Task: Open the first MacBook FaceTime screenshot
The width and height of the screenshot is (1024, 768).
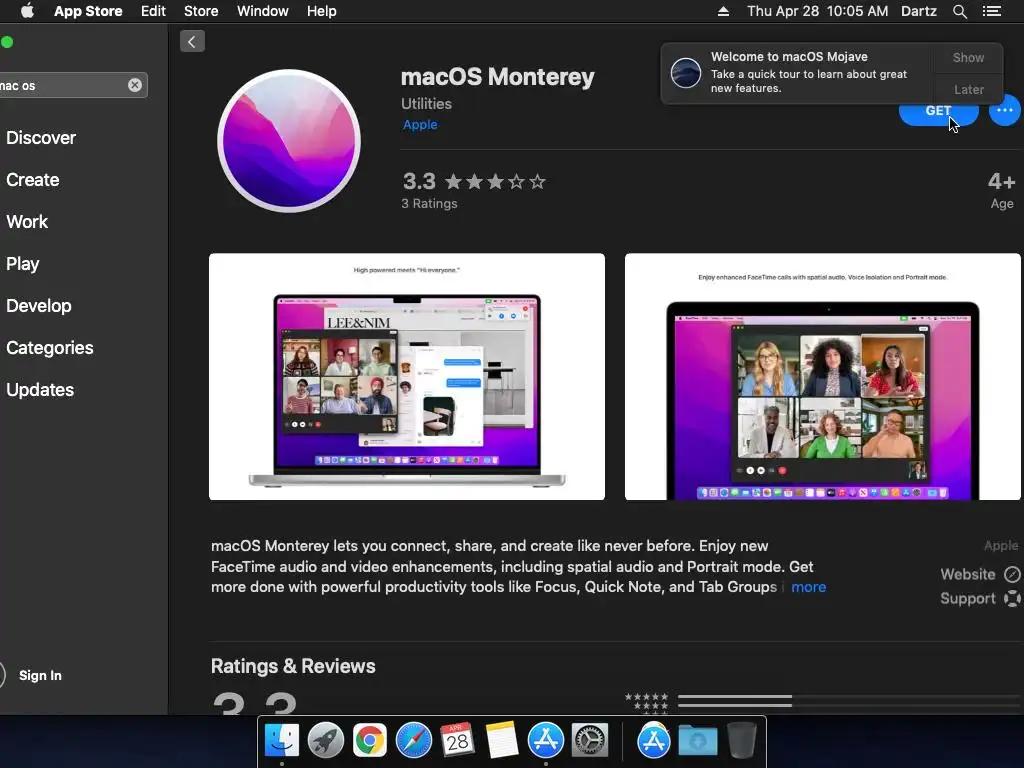Action: pos(407,377)
